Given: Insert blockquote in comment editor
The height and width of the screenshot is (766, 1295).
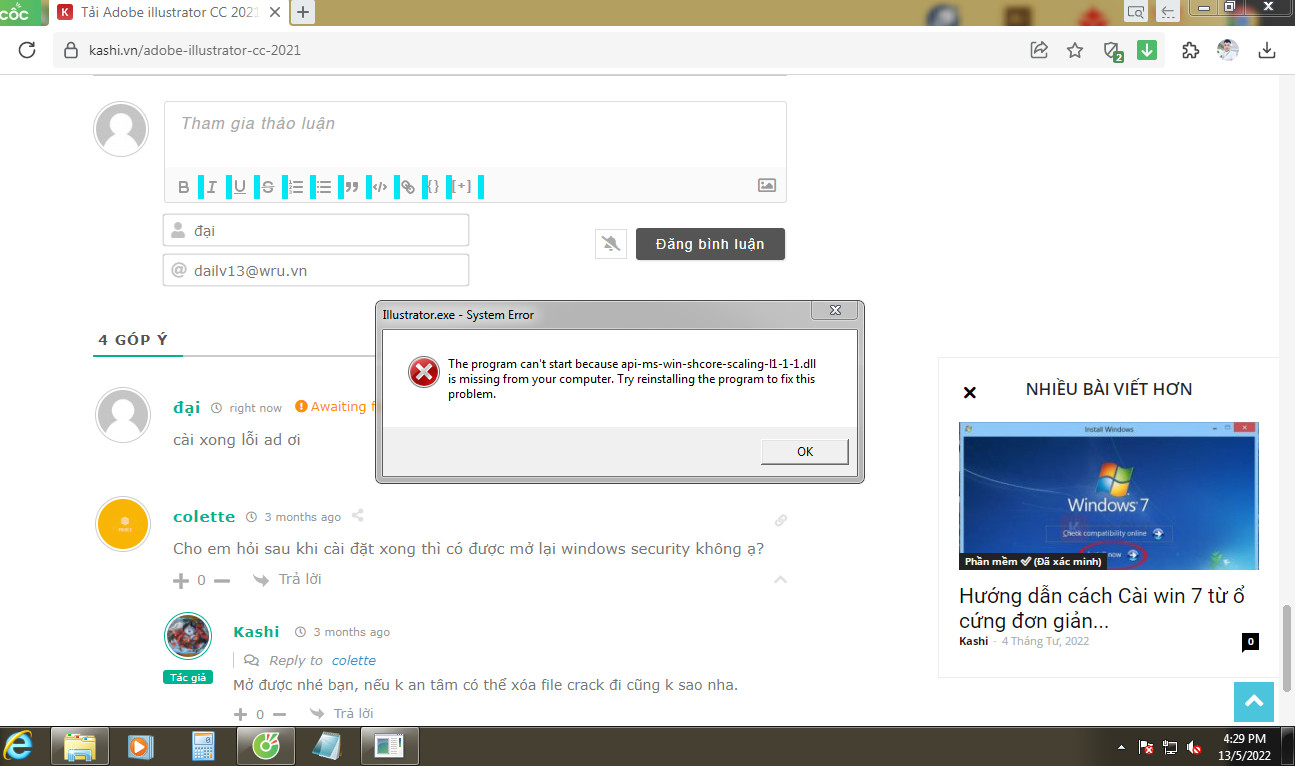Looking at the screenshot, I should (x=352, y=187).
